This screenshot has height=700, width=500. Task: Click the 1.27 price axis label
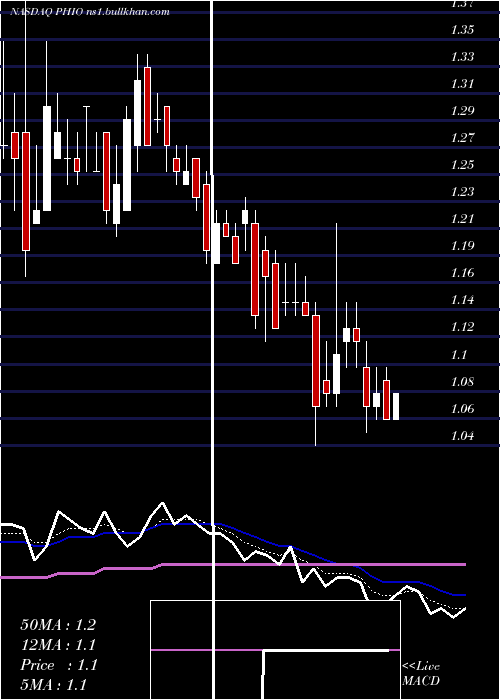[x=462, y=138]
